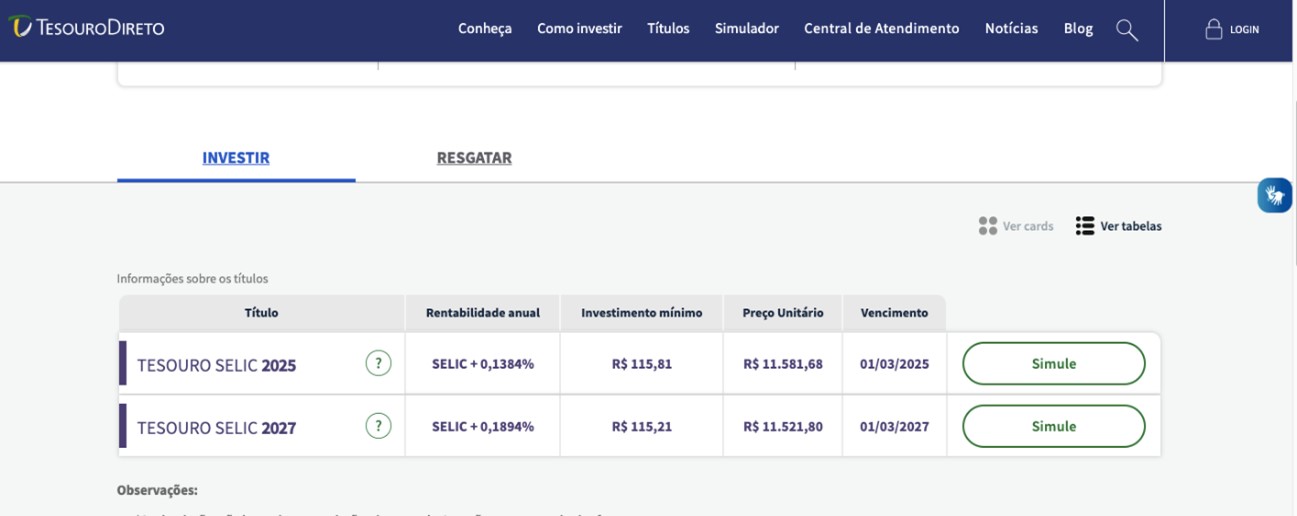1297x516 pixels.
Task: Click the Rentabilidade anual column header
Action: (x=483, y=313)
